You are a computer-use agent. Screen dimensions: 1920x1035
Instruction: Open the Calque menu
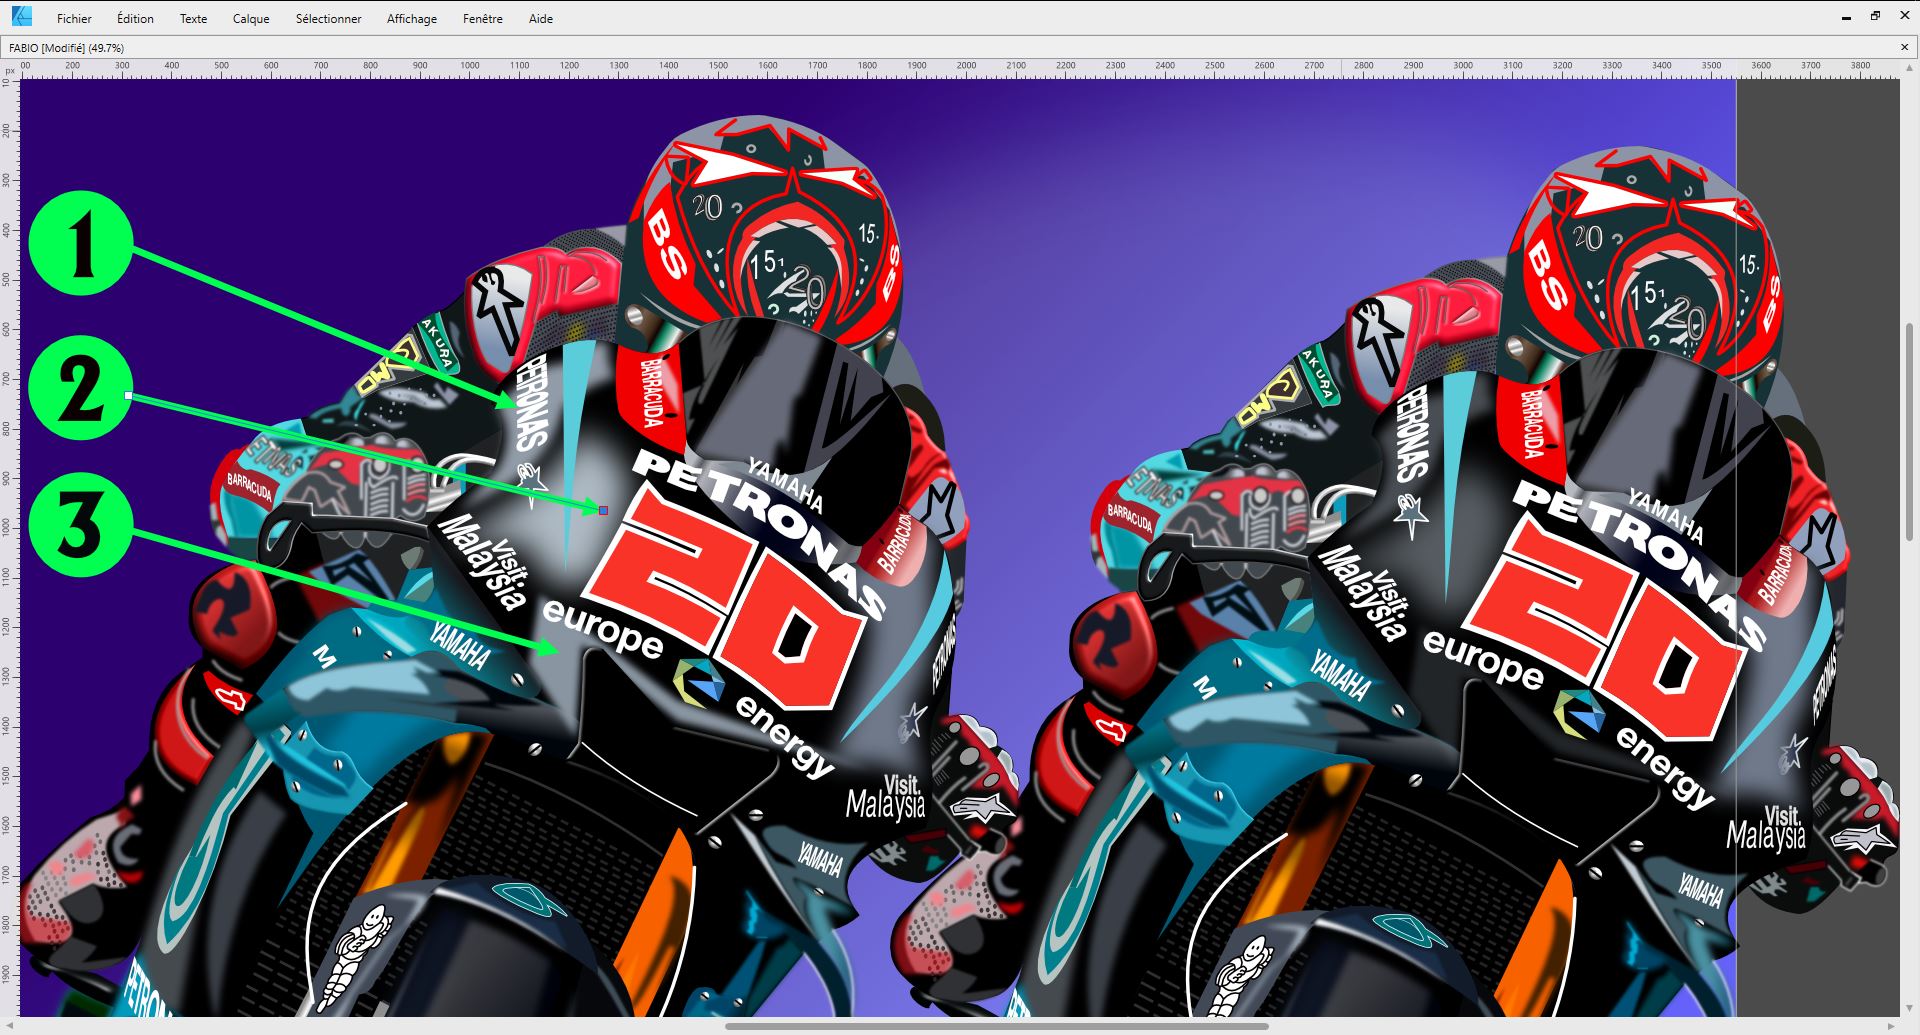tap(251, 18)
